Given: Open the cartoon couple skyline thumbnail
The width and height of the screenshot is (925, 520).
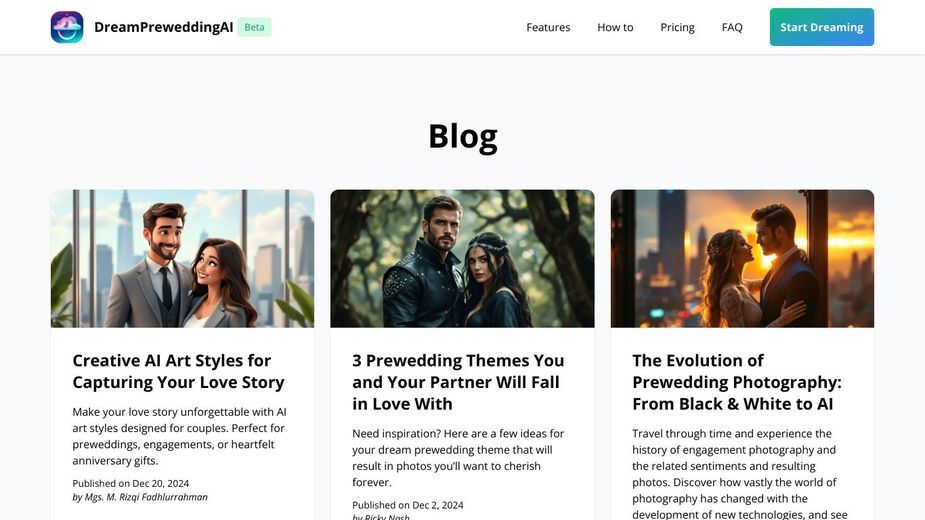Looking at the screenshot, I should point(182,259).
